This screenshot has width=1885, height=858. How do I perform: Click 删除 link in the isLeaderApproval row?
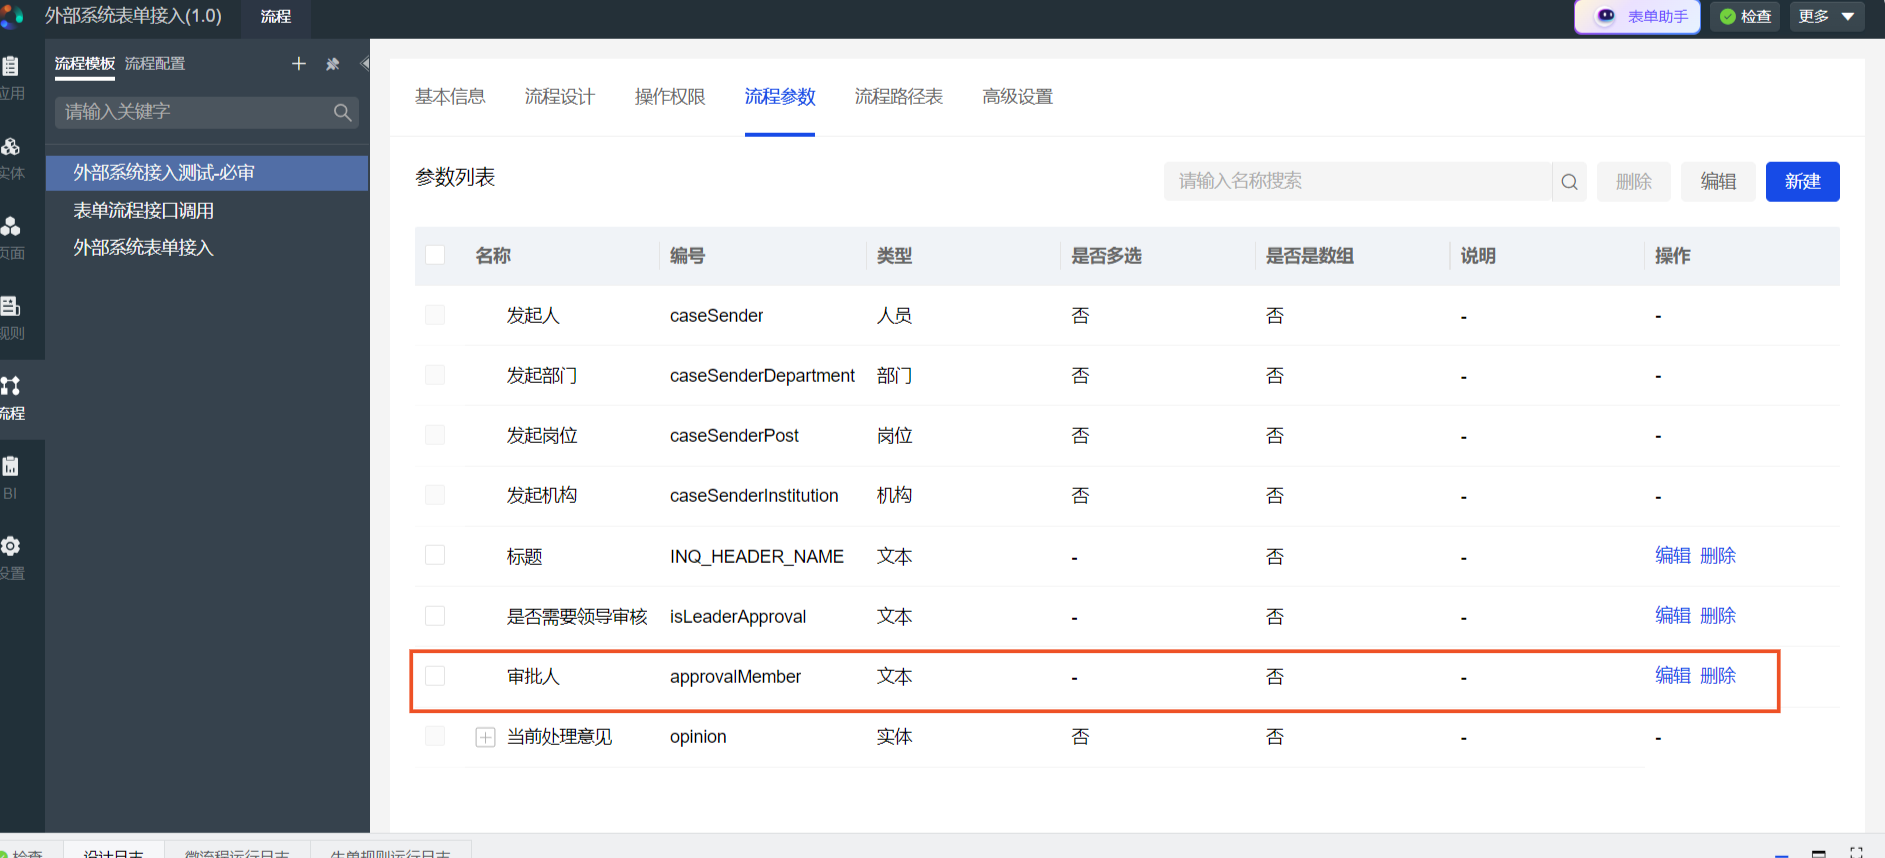[1718, 616]
